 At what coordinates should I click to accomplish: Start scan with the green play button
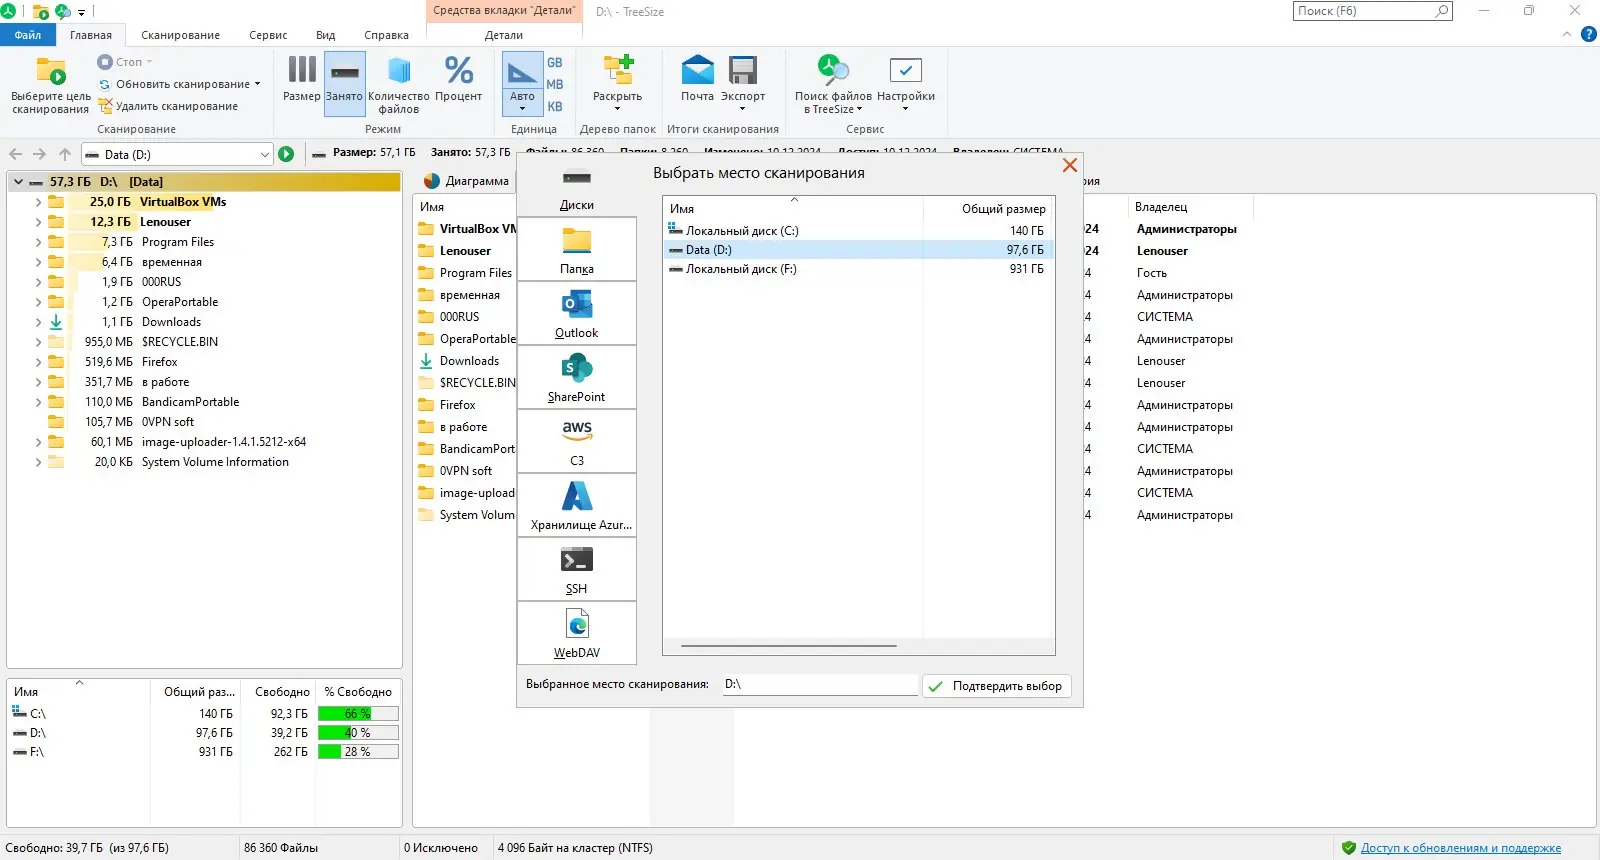[x=286, y=154]
